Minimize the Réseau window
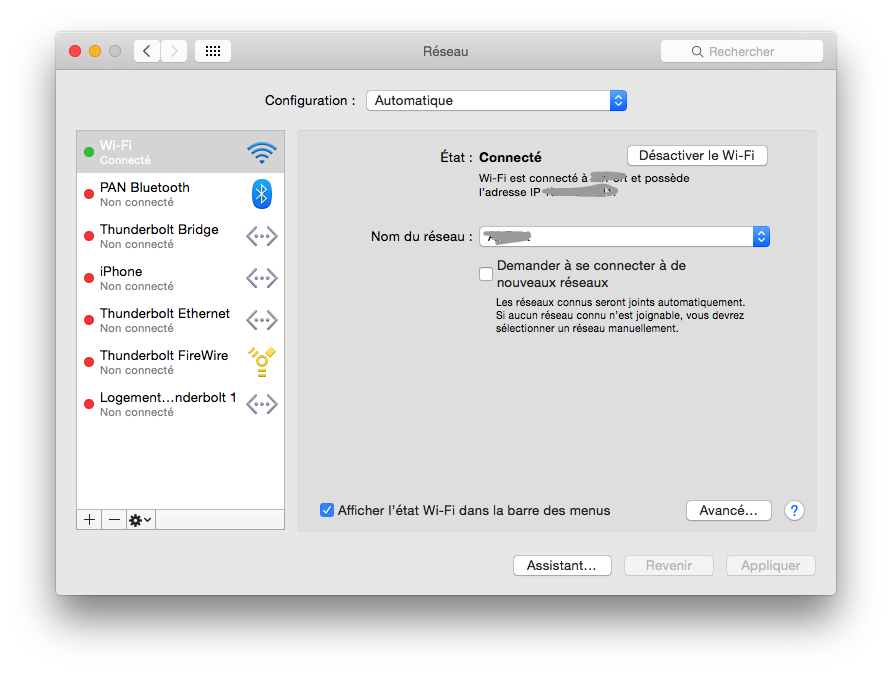Viewport: 892px width, 675px height. click(95, 51)
